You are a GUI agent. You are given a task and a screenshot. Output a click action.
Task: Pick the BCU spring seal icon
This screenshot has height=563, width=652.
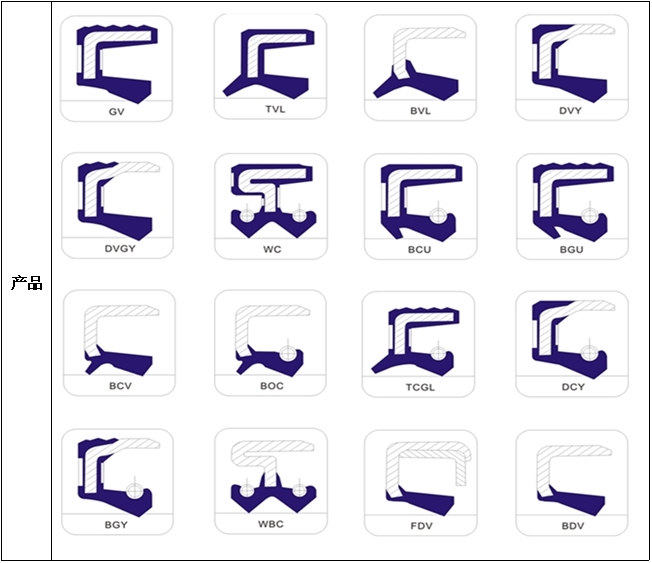coord(421,207)
